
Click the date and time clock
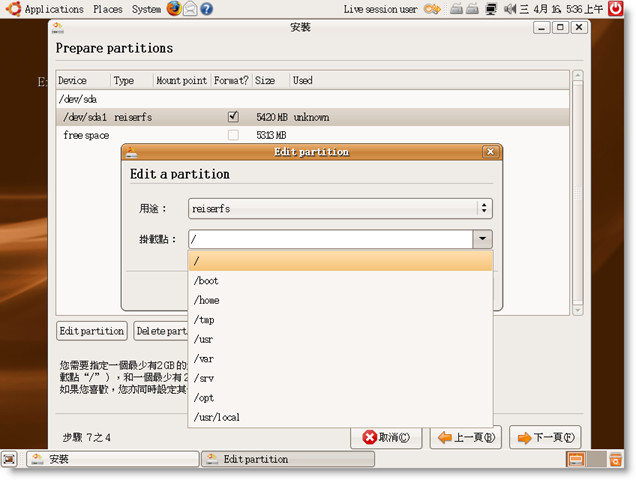click(561, 9)
